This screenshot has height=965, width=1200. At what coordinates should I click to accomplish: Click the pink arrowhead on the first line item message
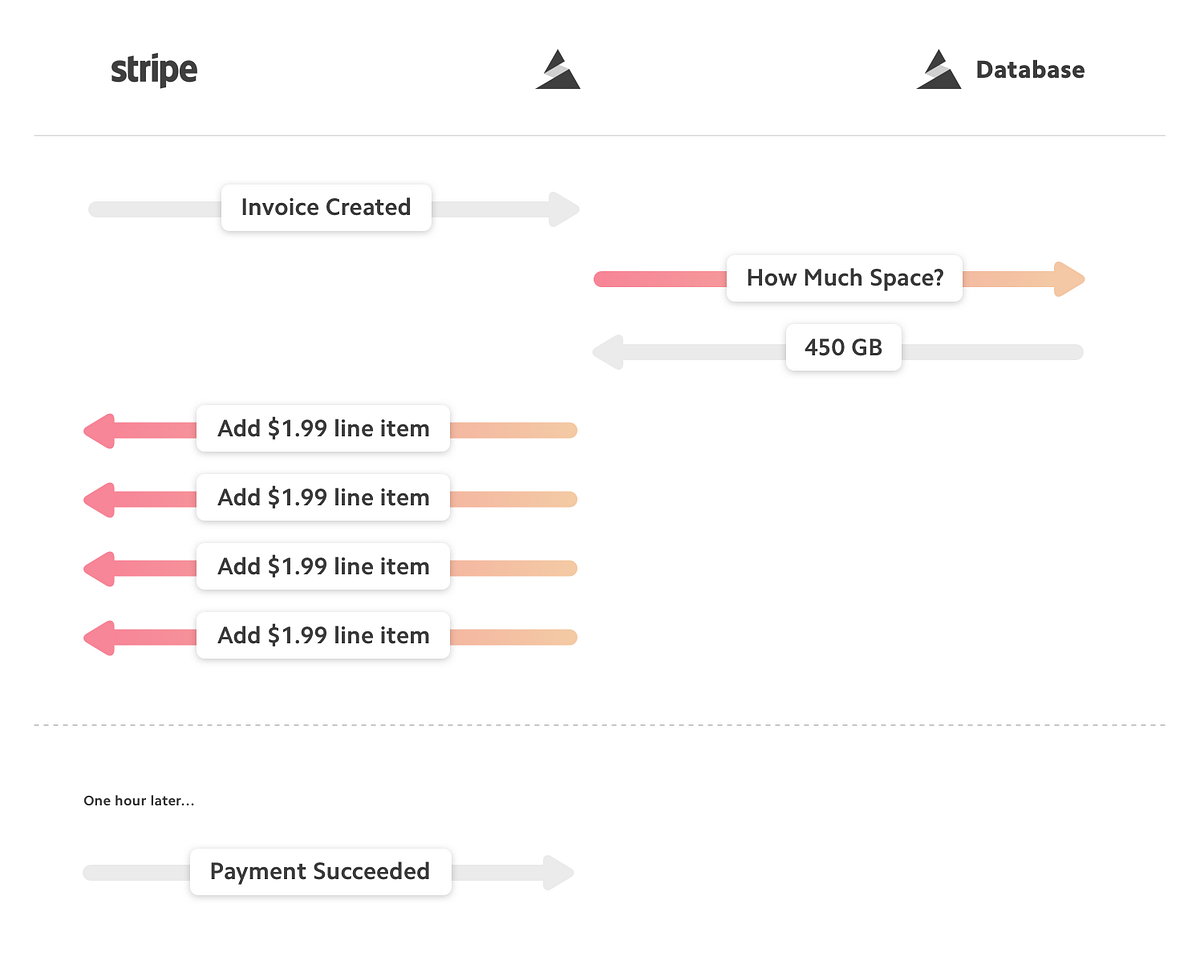tap(100, 430)
